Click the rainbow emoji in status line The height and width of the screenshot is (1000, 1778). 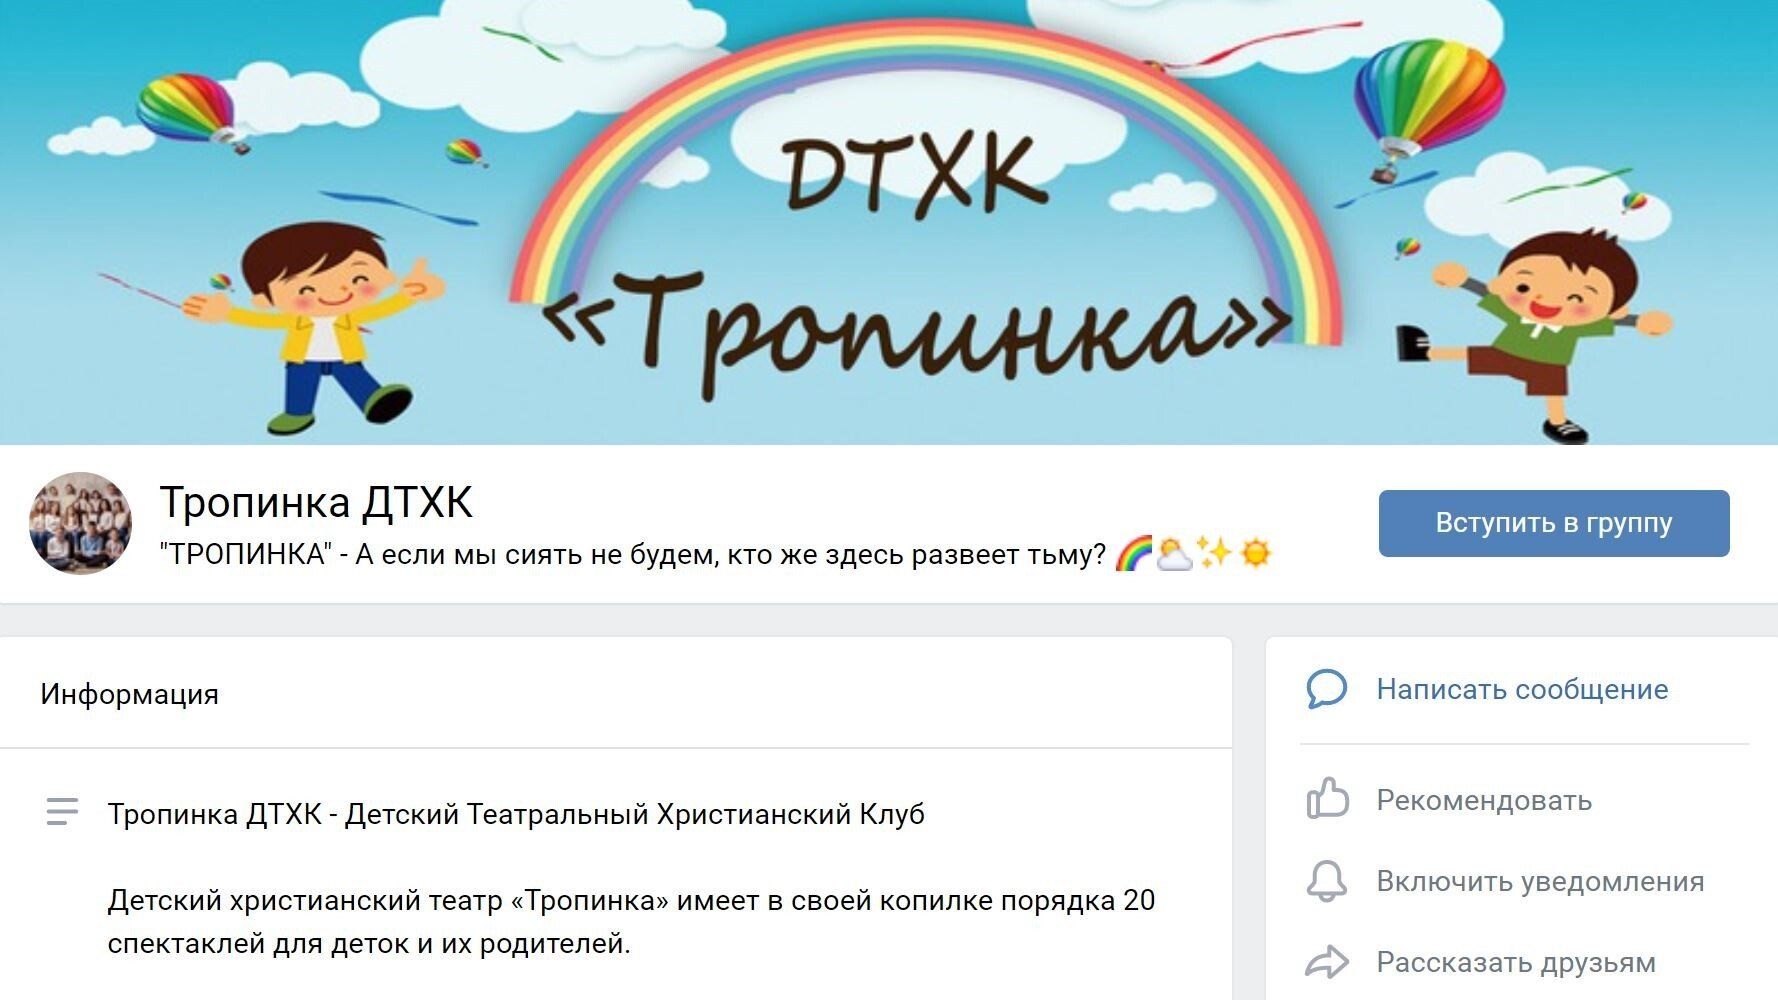pyautogui.click(x=1133, y=553)
